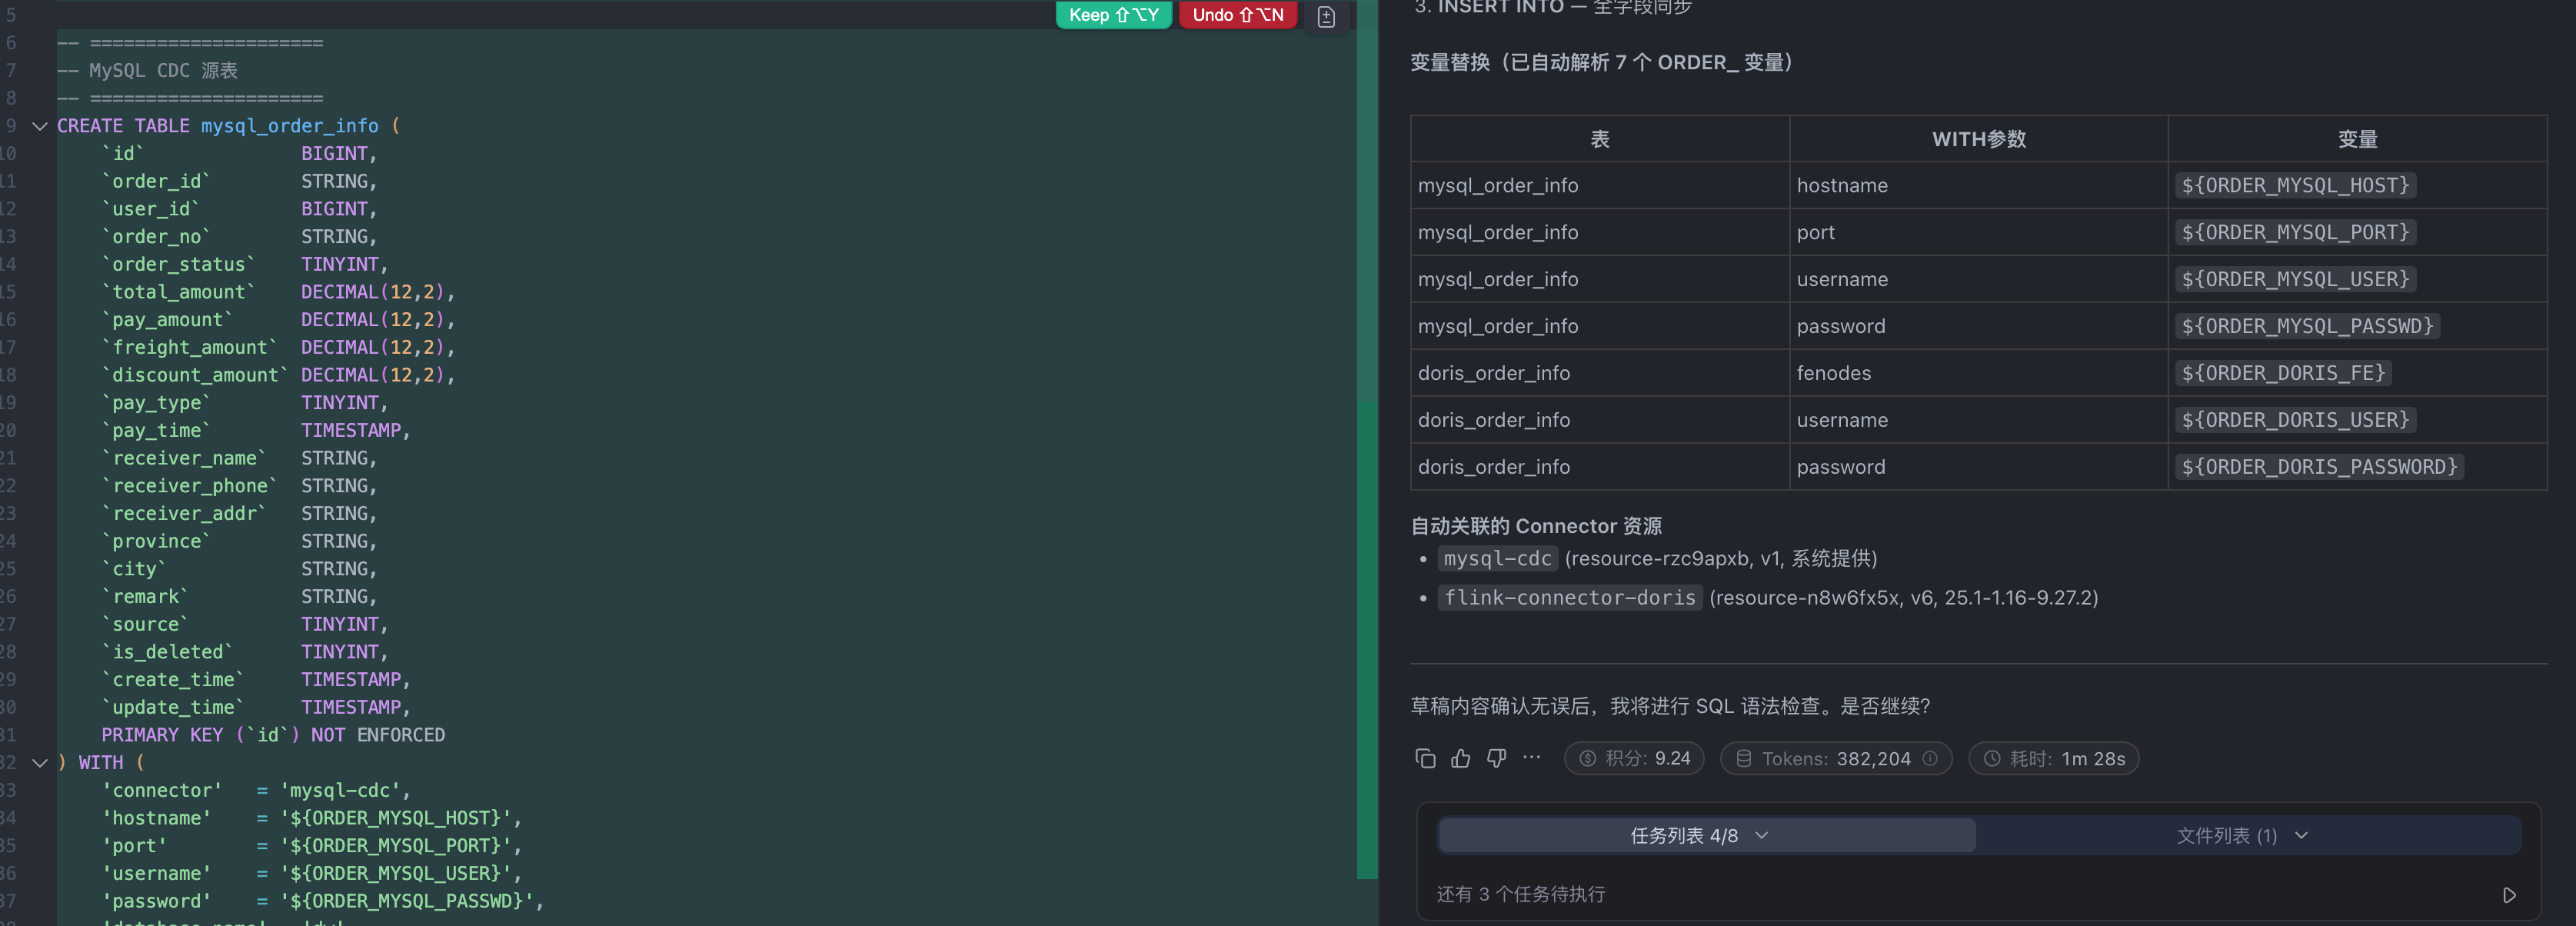Click the flink-connector-doris connector tag
2576x926 pixels.
[1569, 597]
